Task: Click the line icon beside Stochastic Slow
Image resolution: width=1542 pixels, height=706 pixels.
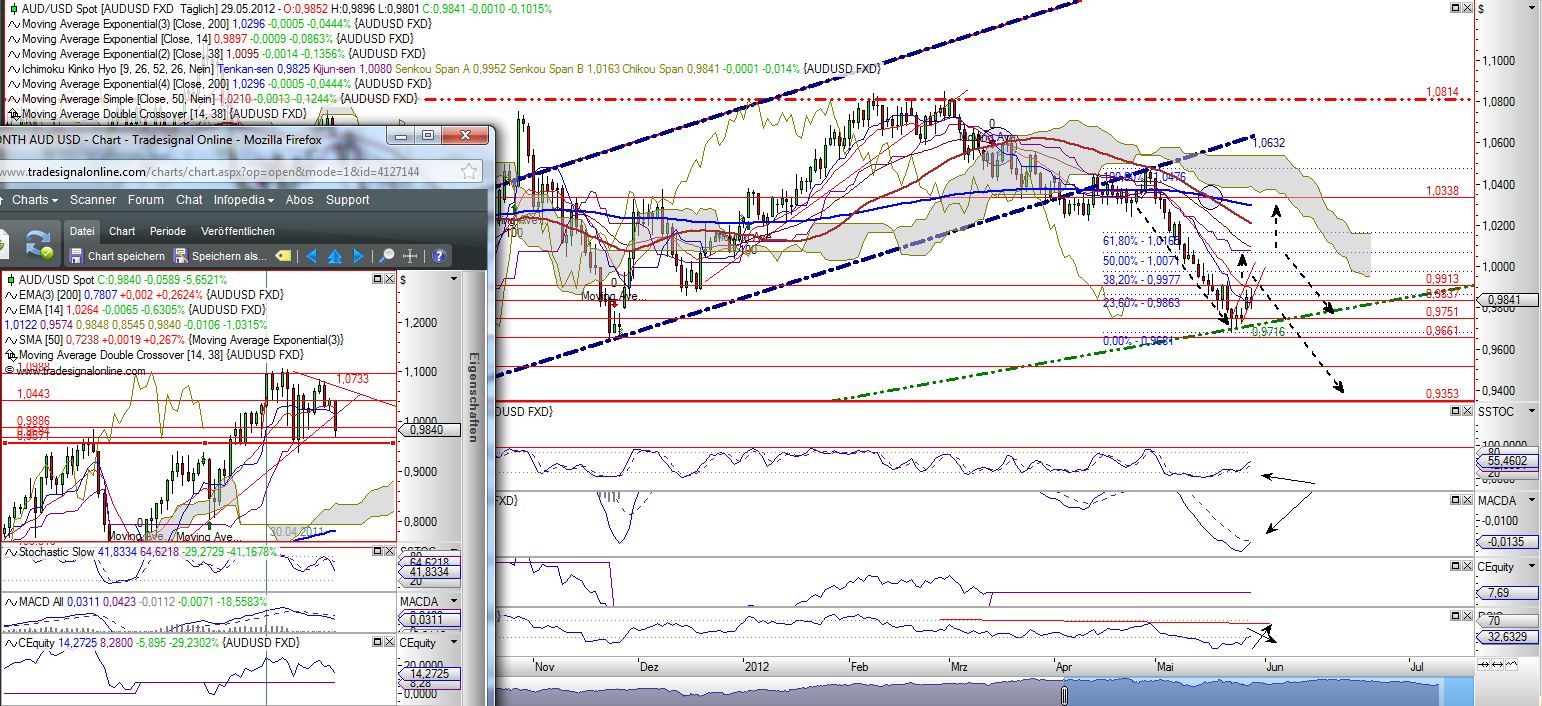Action: click(11, 552)
